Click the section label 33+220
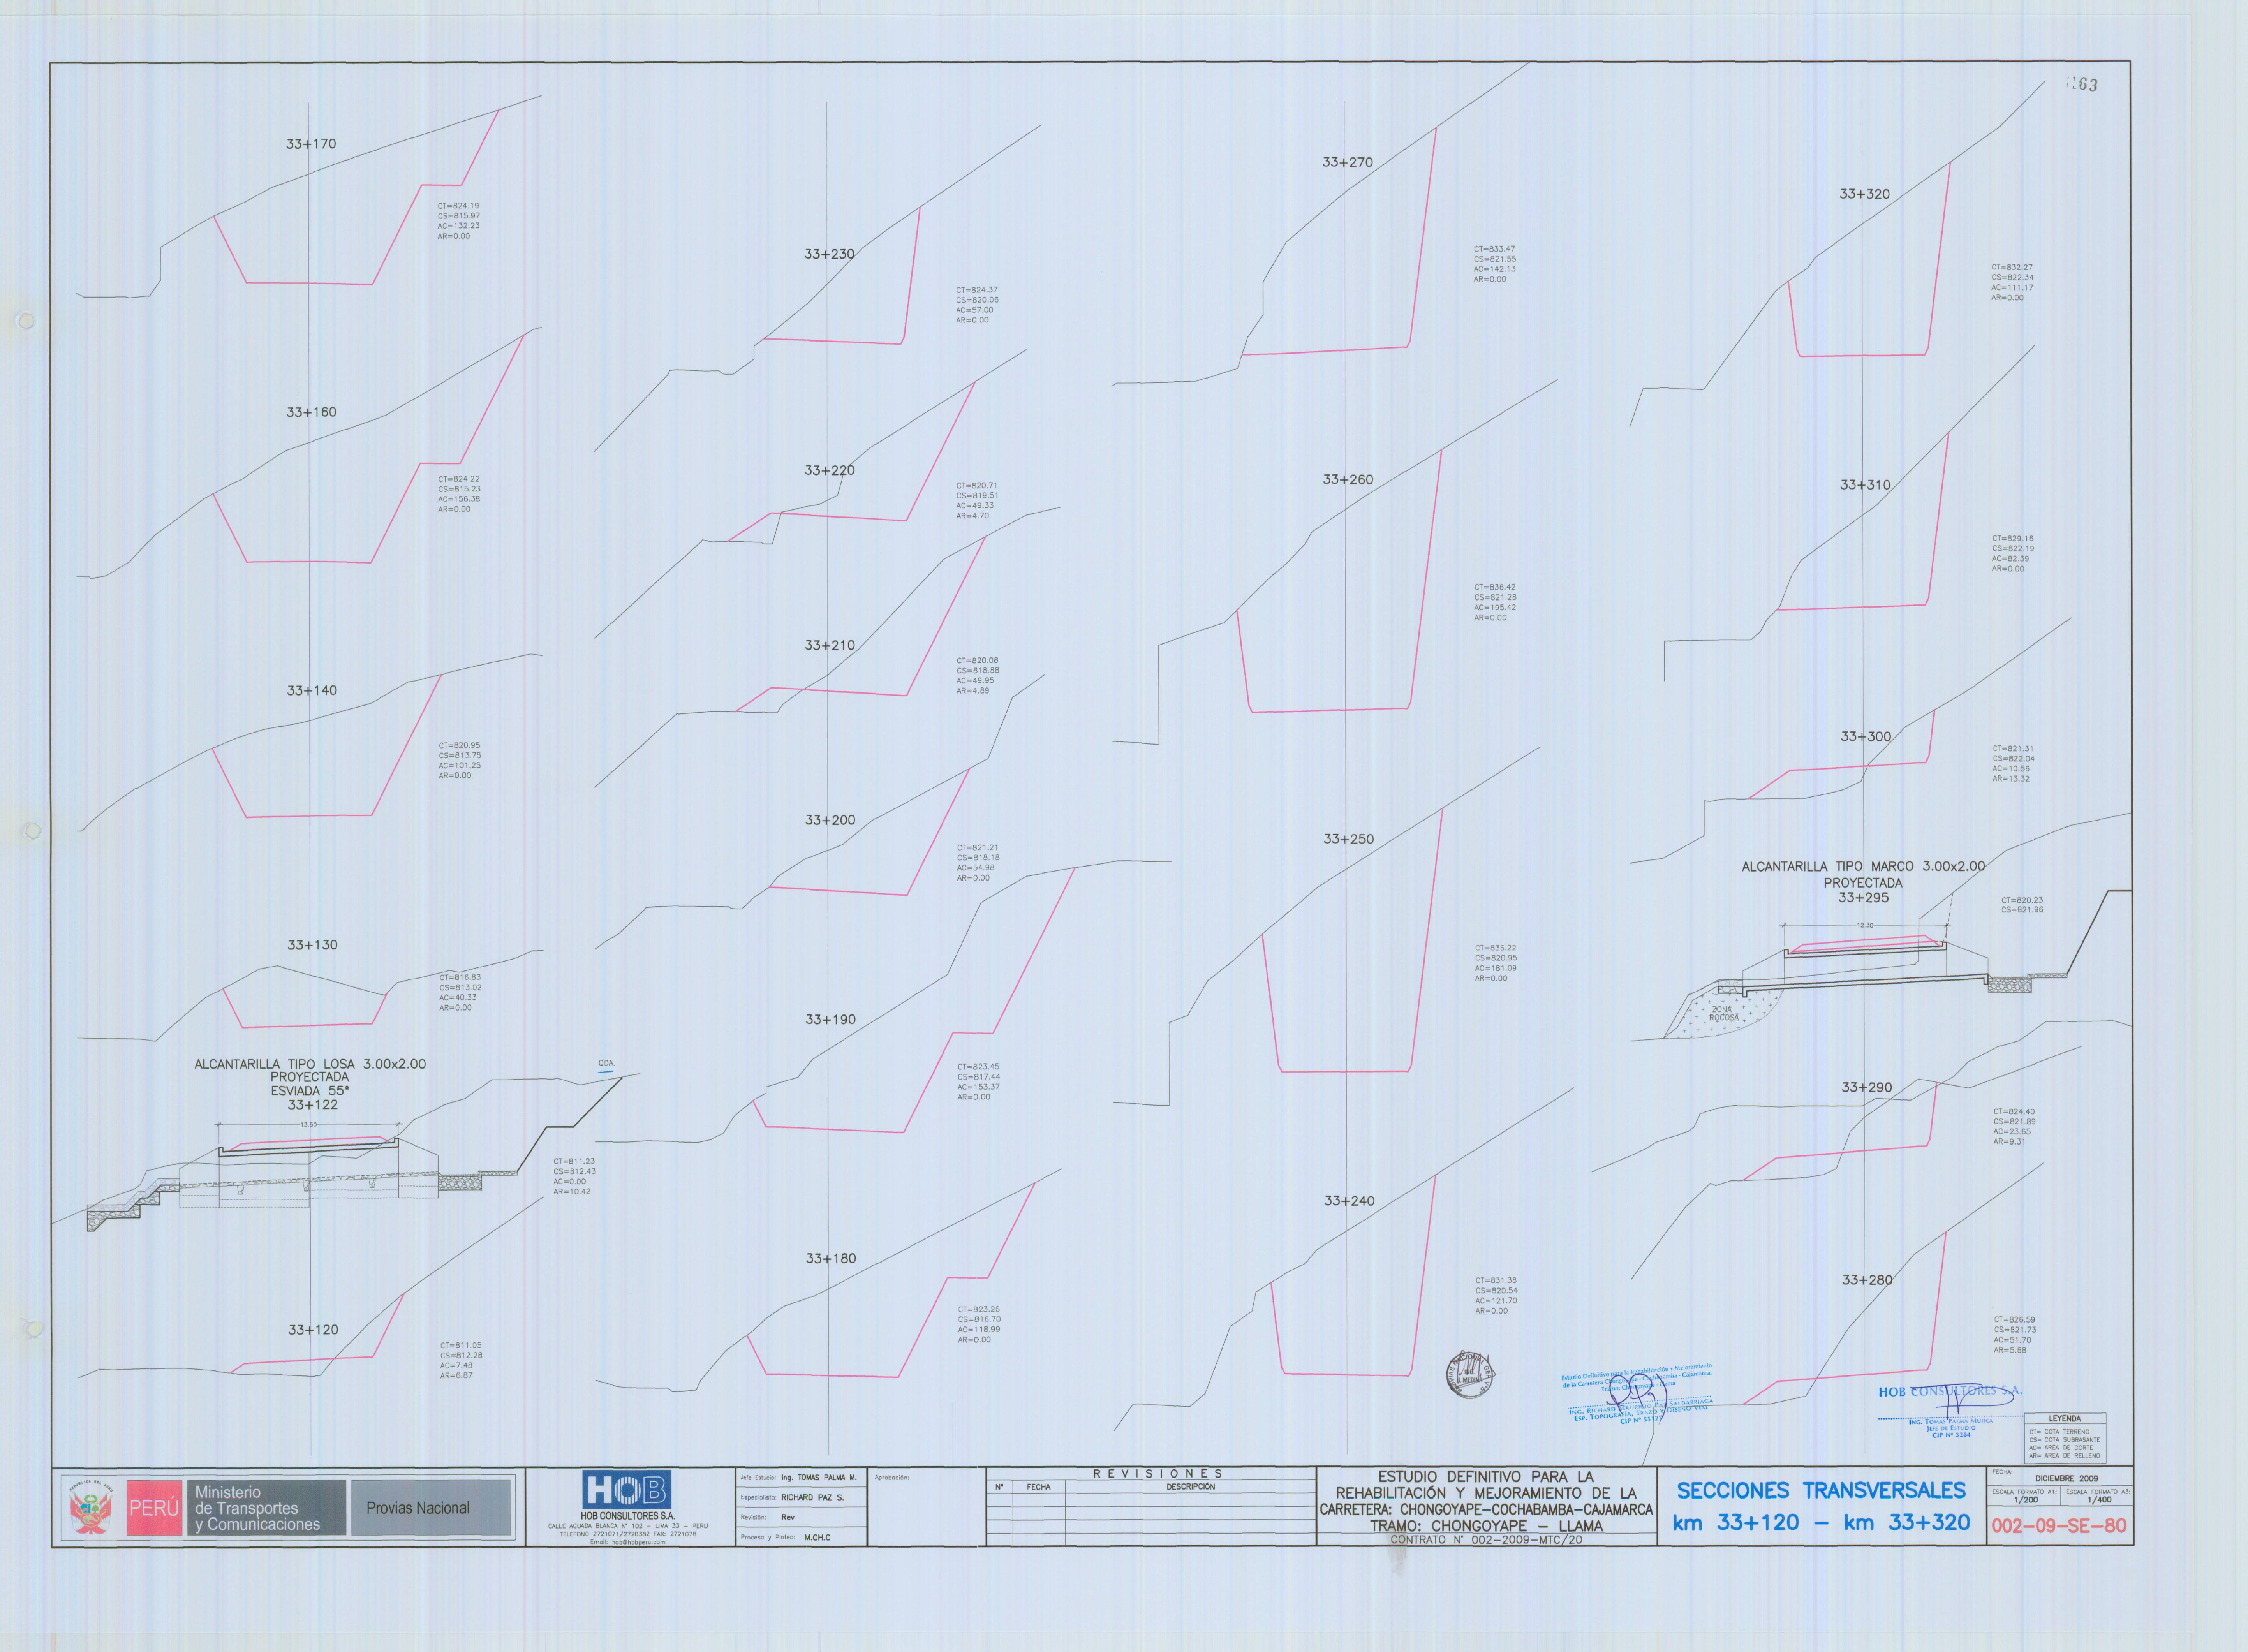The height and width of the screenshot is (1652, 2248). [829, 470]
